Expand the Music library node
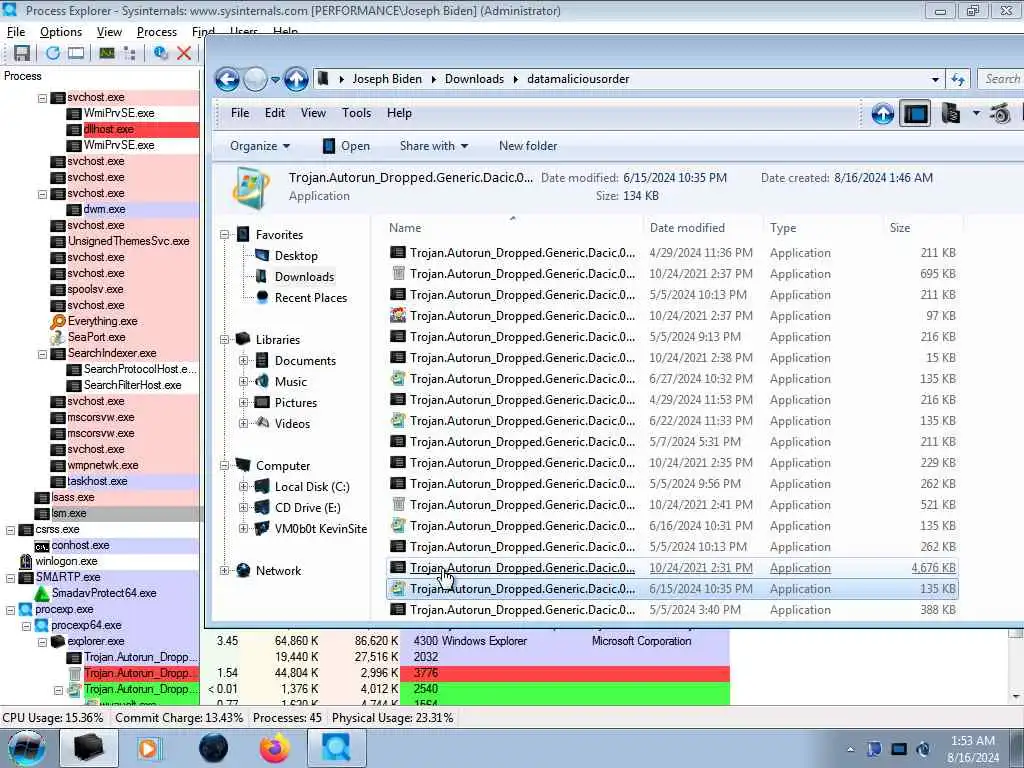Image resolution: width=1024 pixels, height=768 pixels. pyautogui.click(x=244, y=381)
